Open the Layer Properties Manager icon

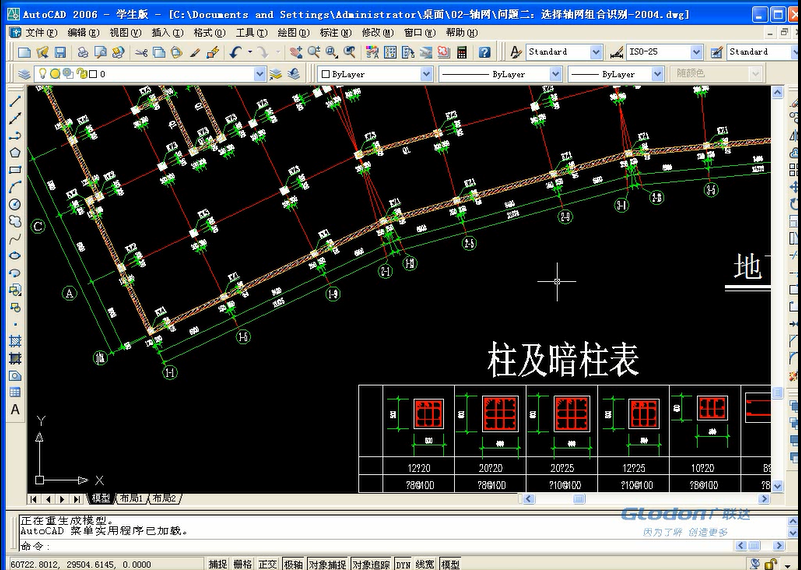tap(23, 74)
